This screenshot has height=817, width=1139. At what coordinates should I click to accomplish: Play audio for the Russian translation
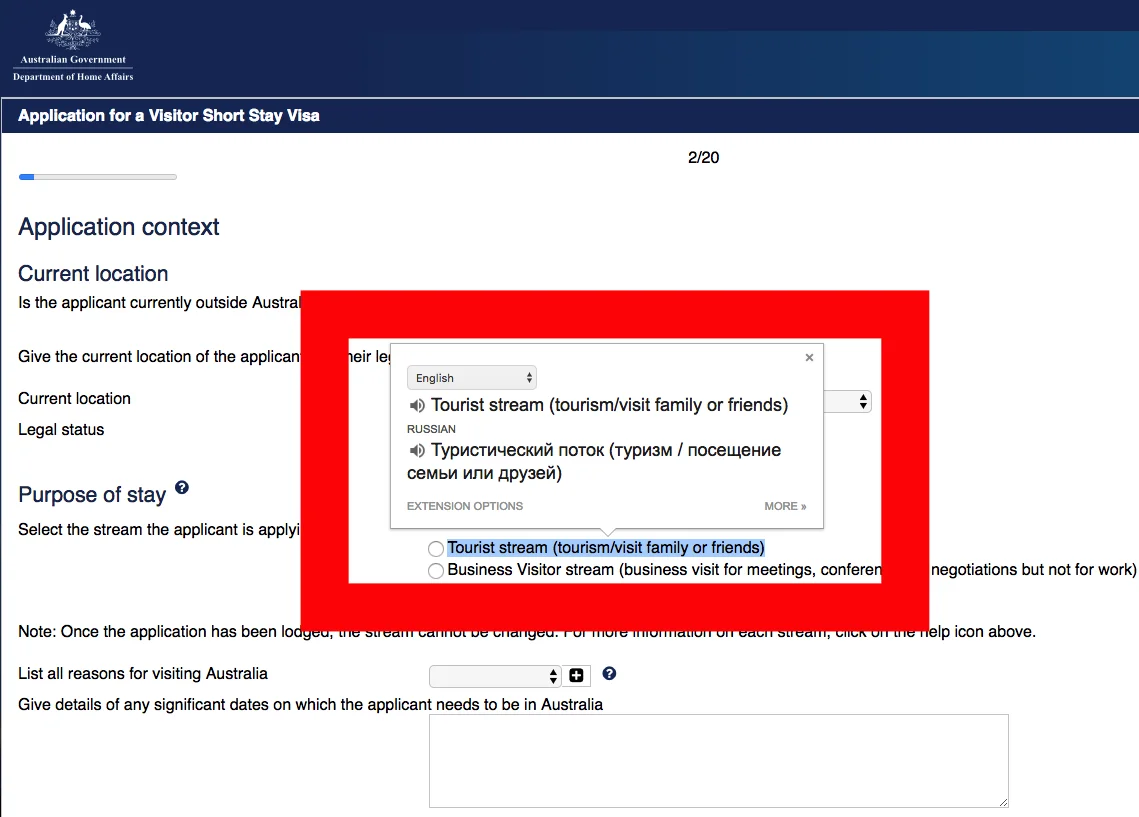tap(417, 451)
